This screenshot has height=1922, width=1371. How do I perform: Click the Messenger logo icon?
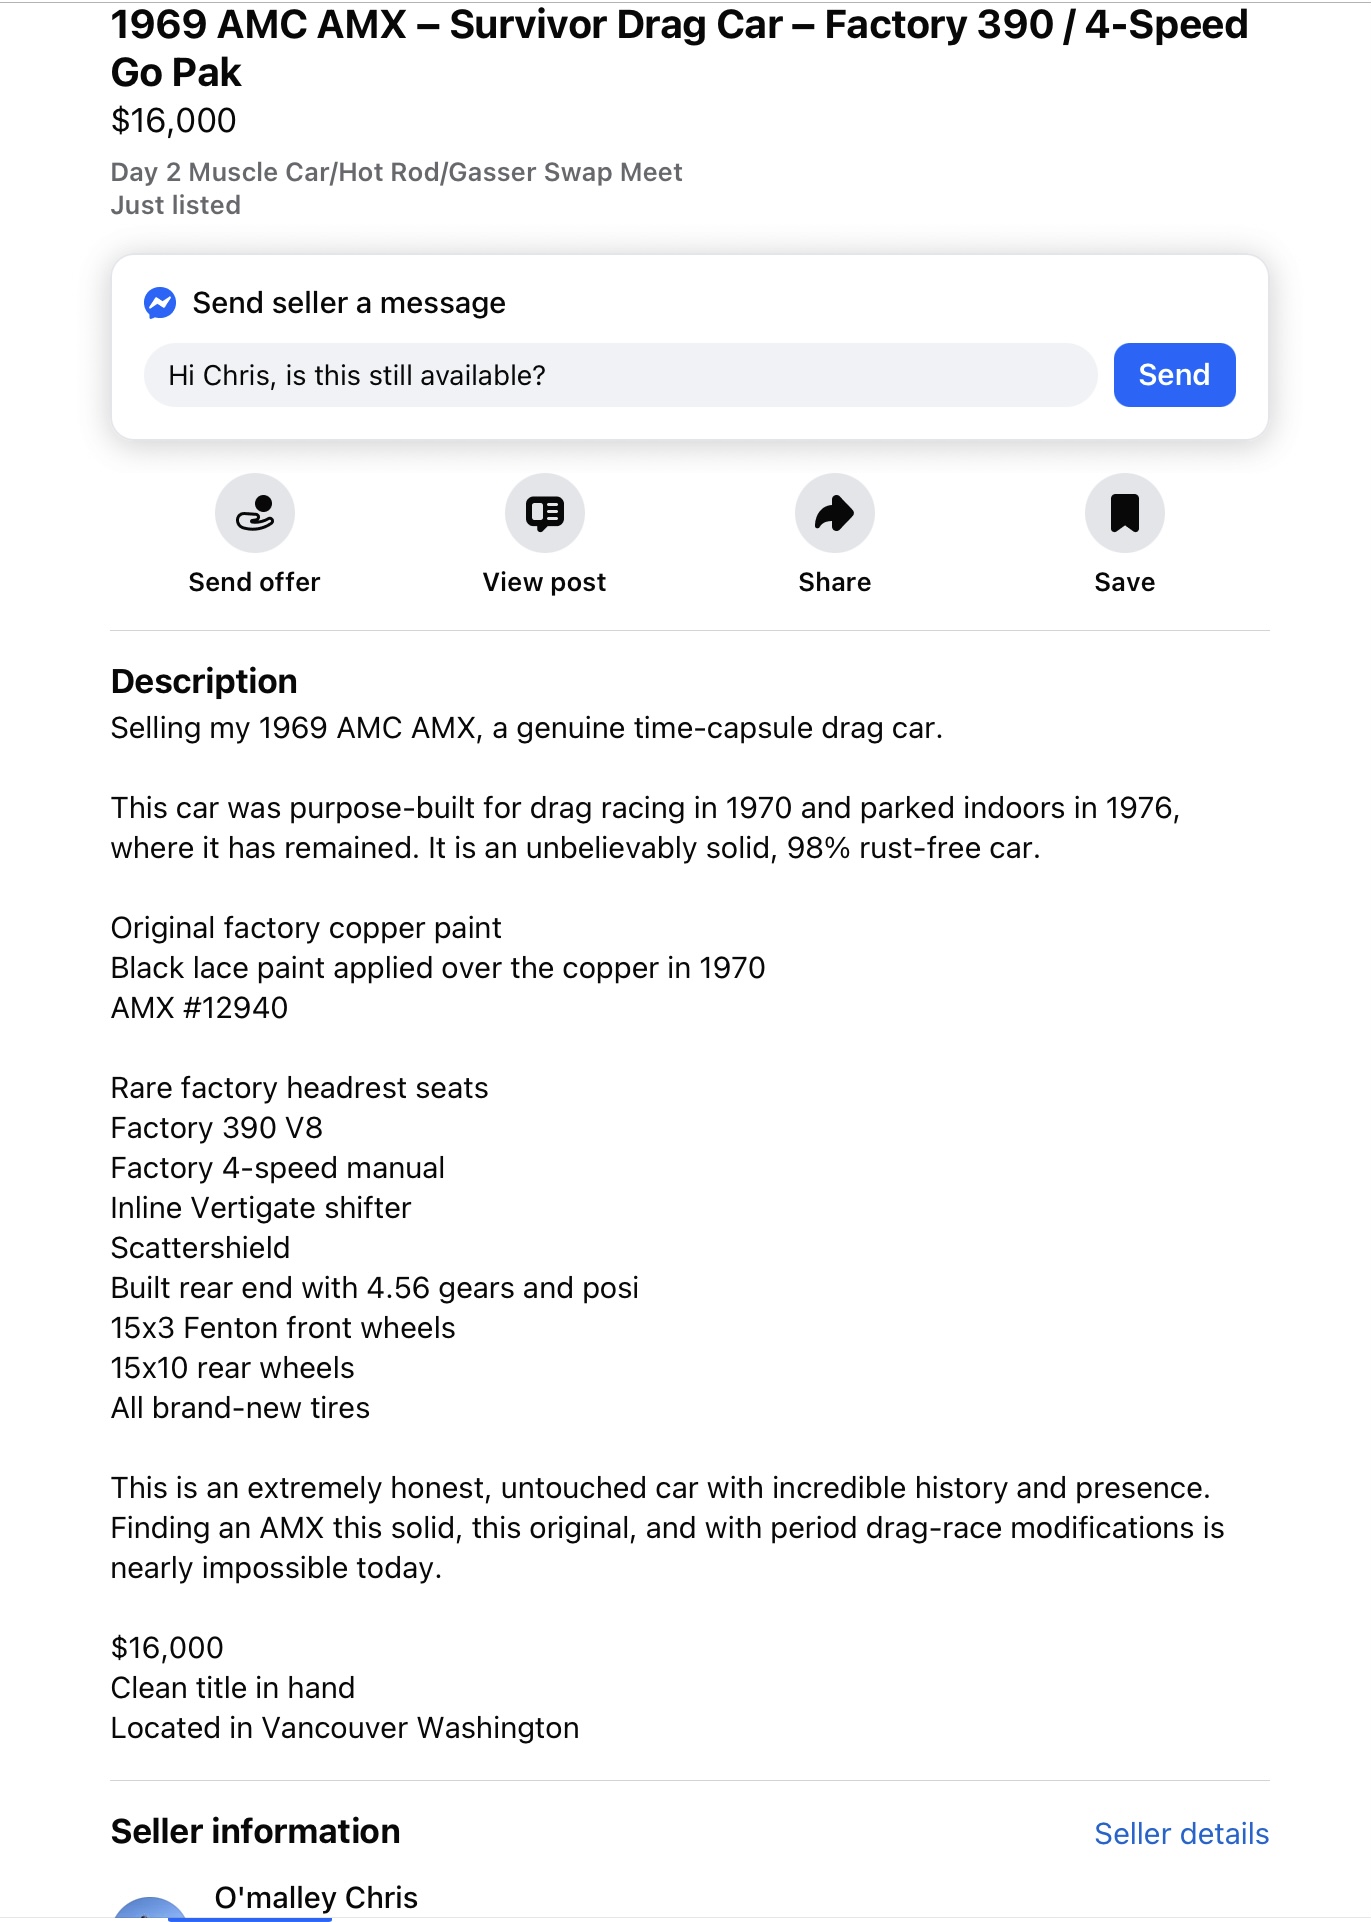coord(160,303)
